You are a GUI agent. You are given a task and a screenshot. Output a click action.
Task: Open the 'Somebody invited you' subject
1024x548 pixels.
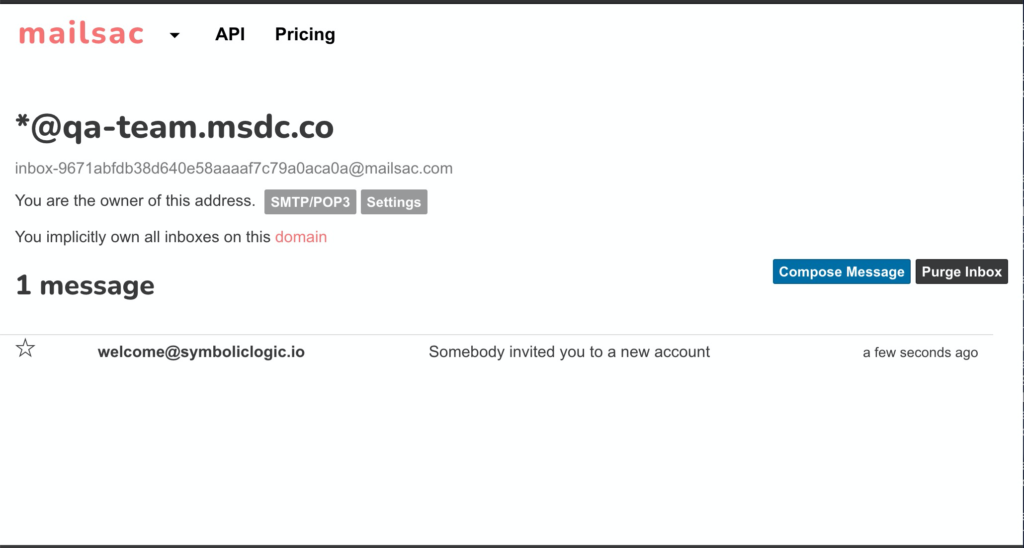[x=569, y=352]
